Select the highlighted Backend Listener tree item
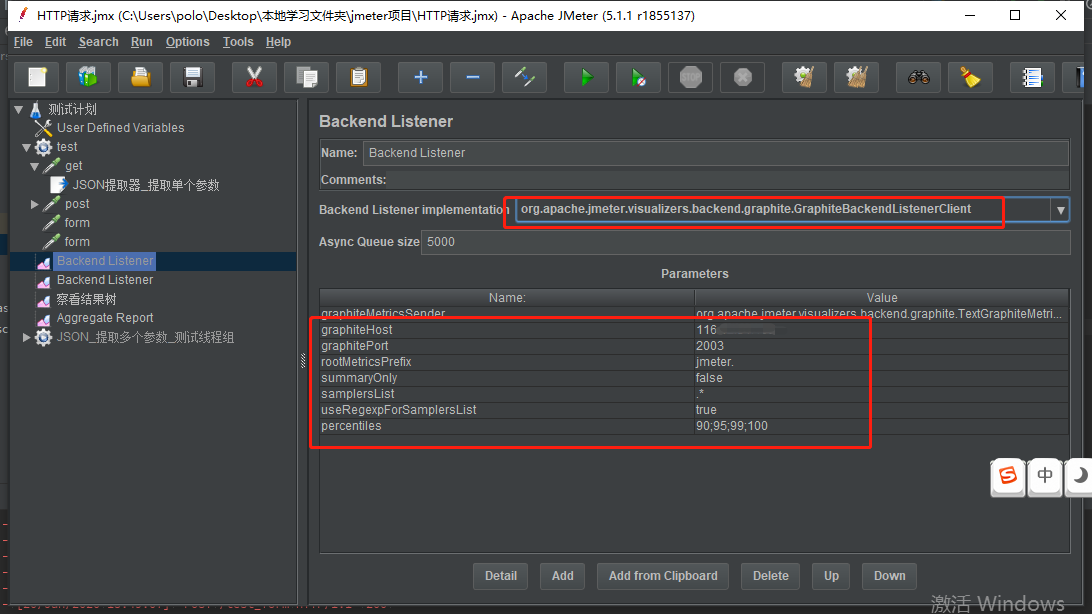 (x=105, y=261)
